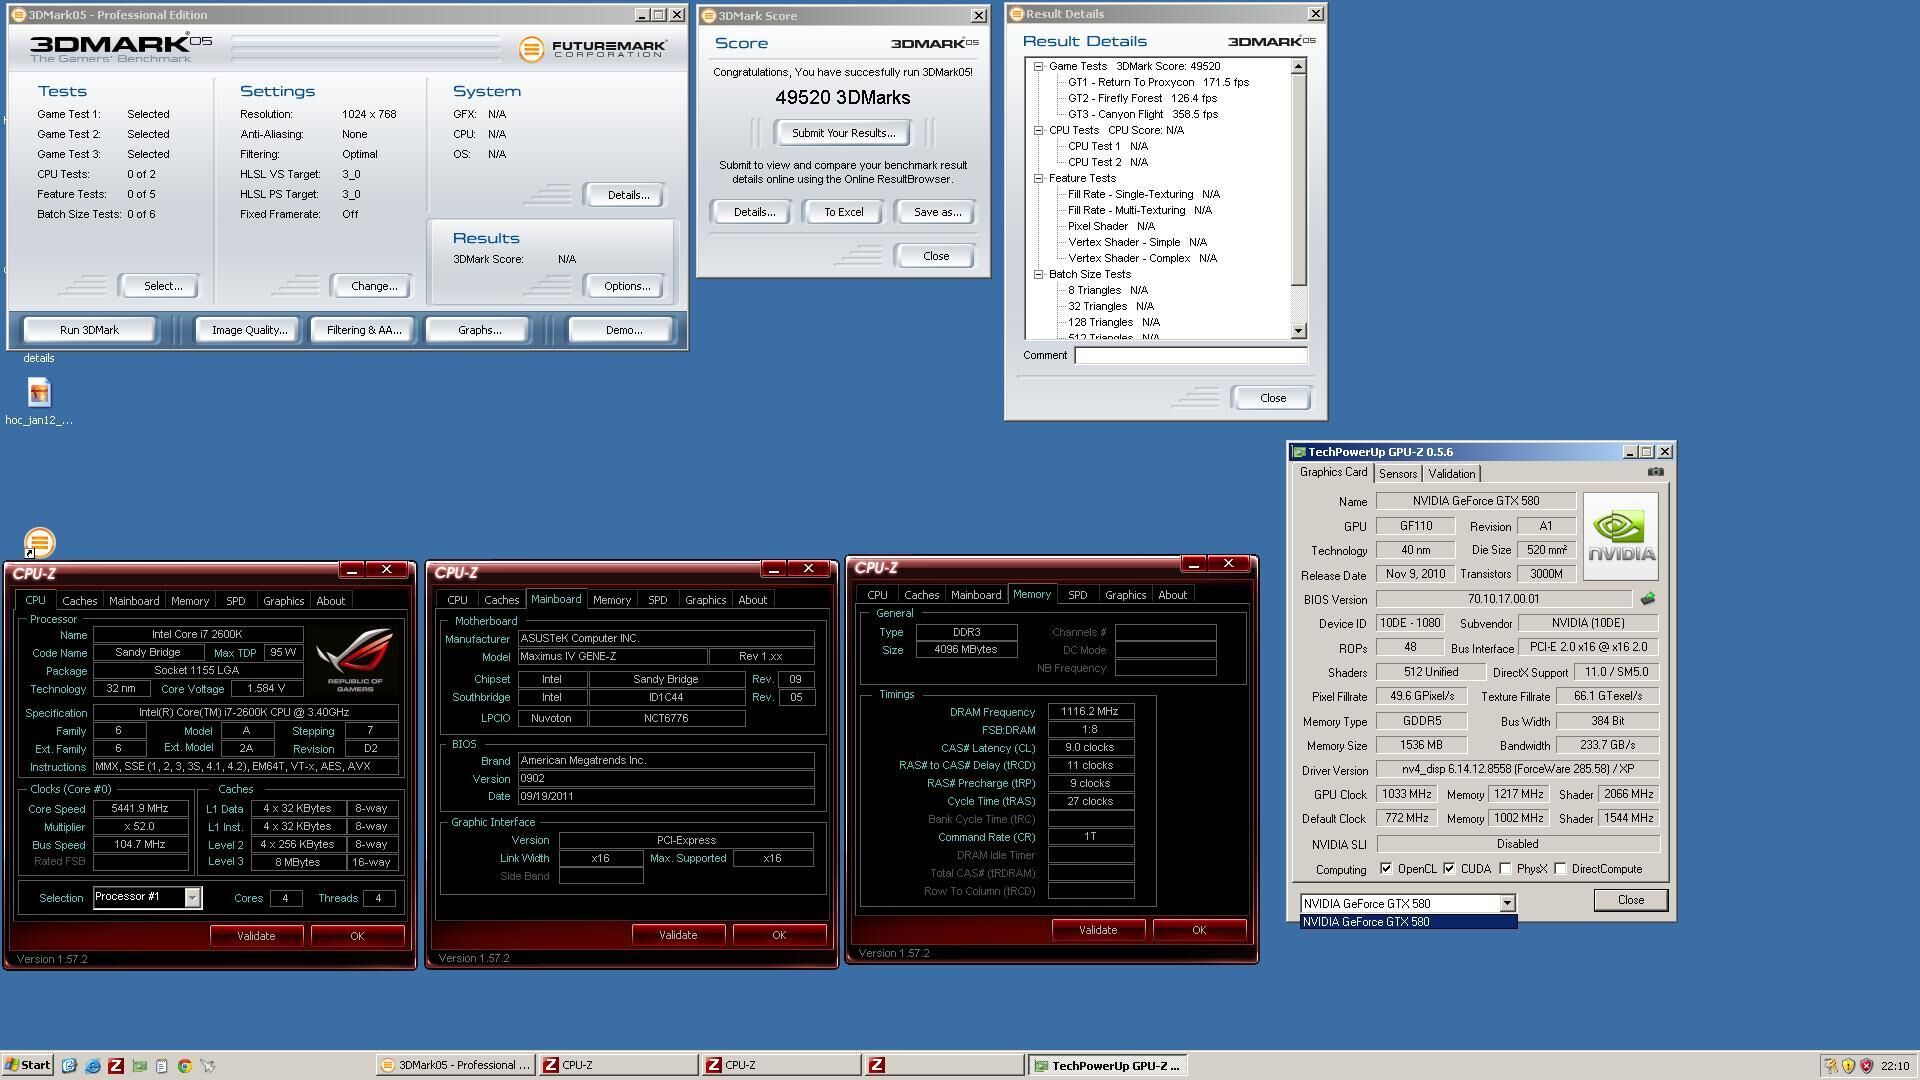Click Save as button in Score window
1920x1080 pixels.
(936, 212)
